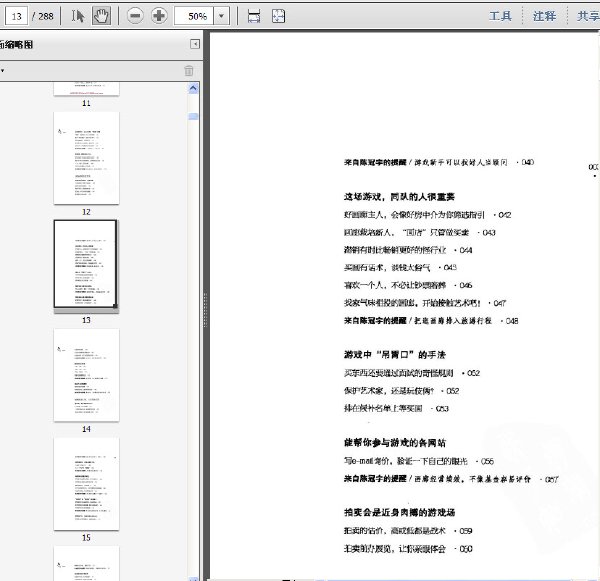Delete selected page thumbnail trash icon
The width and height of the screenshot is (600, 581).
189,71
